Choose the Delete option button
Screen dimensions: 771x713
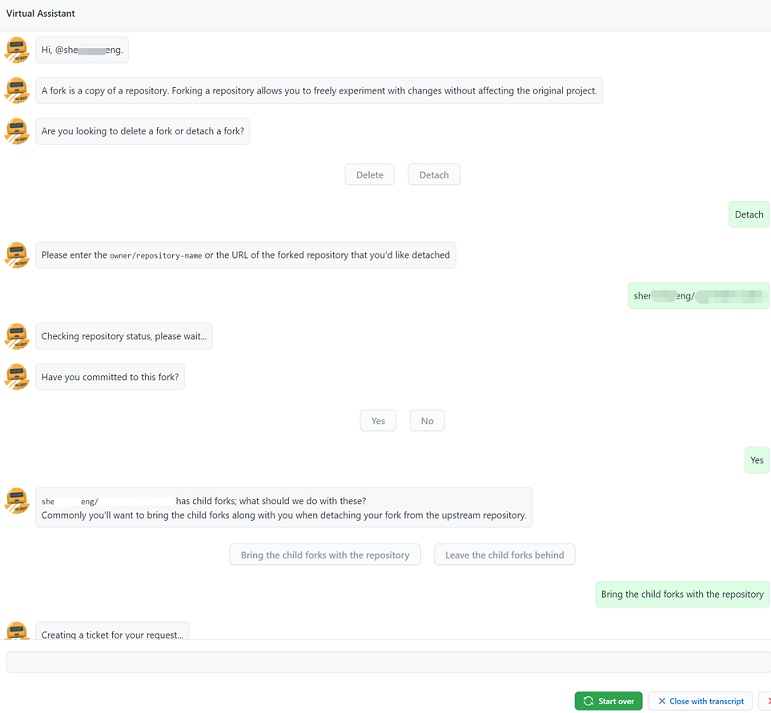370,175
